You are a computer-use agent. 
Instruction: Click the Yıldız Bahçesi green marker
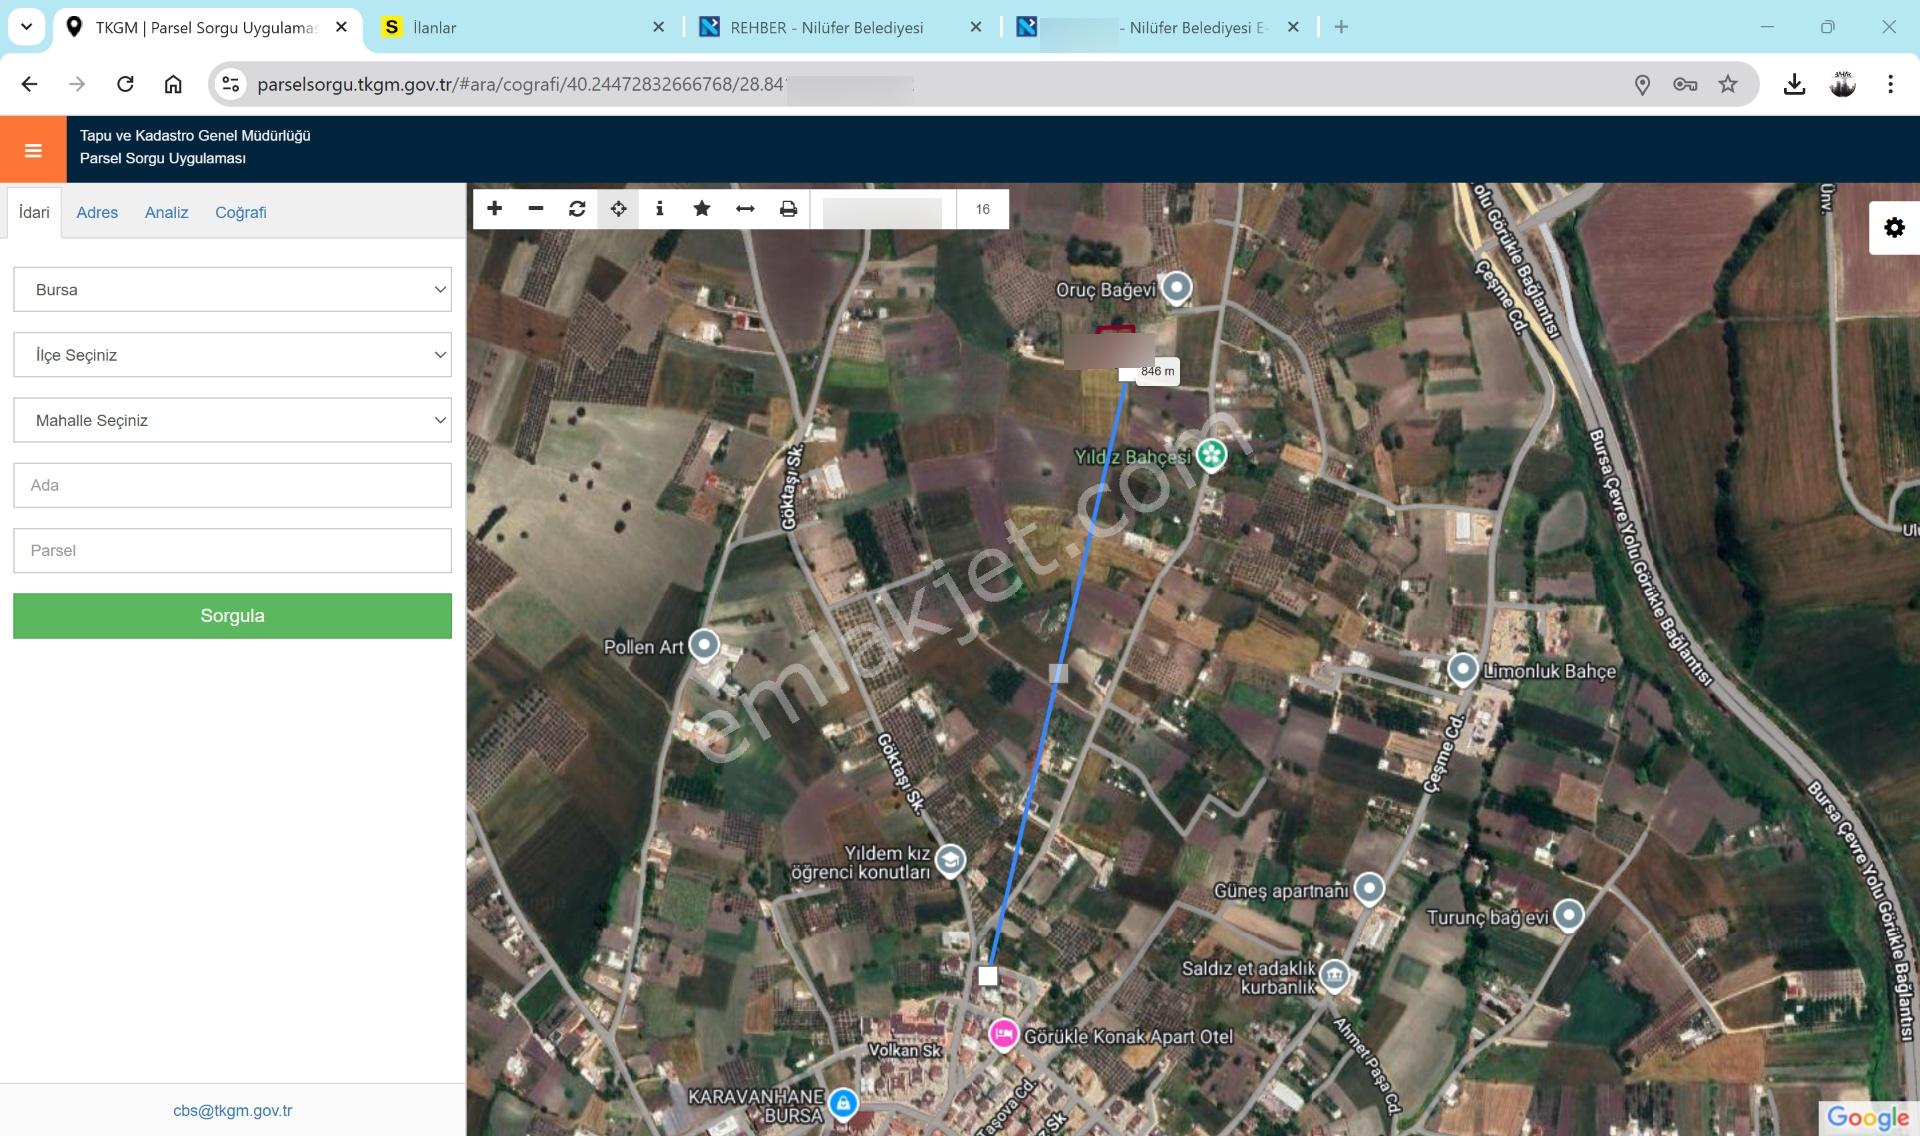1212,455
